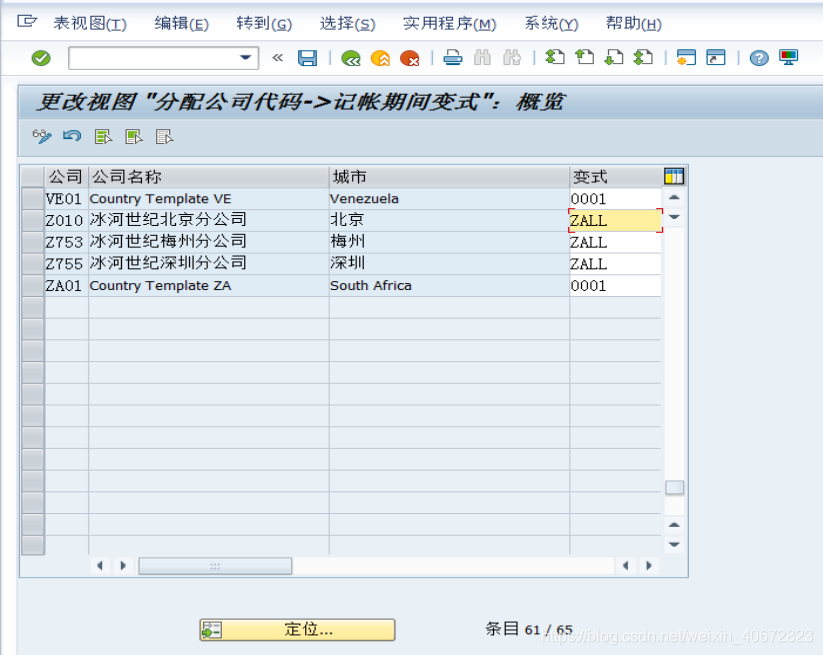
Task: Click variant field 0001 for VE01
Action: coord(615,199)
